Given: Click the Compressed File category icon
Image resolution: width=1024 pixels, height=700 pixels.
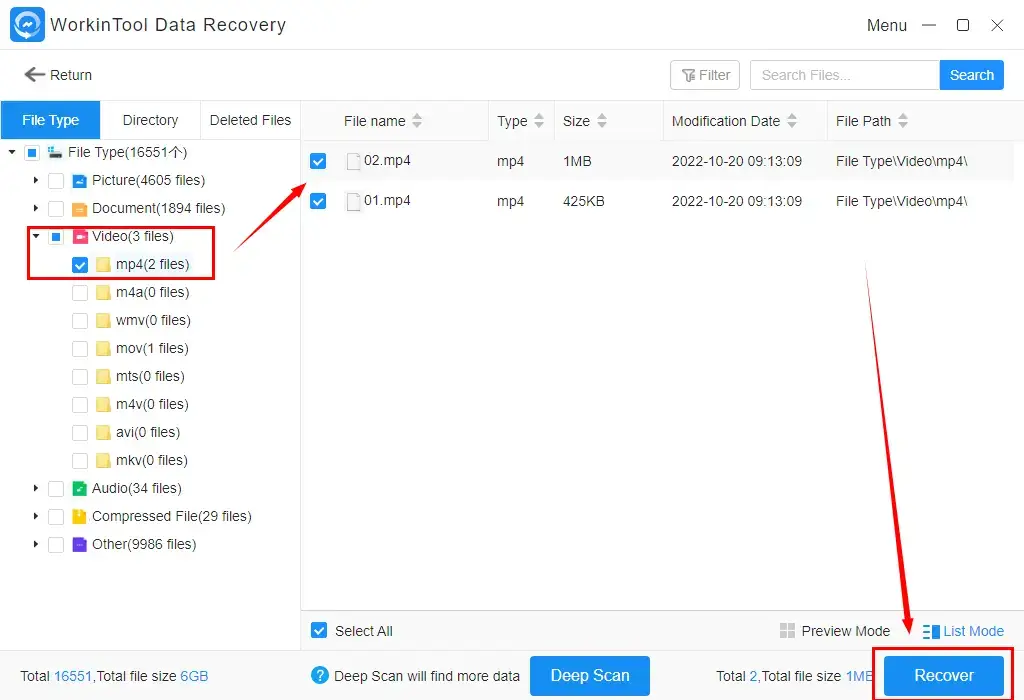Looking at the screenshot, I should [80, 517].
